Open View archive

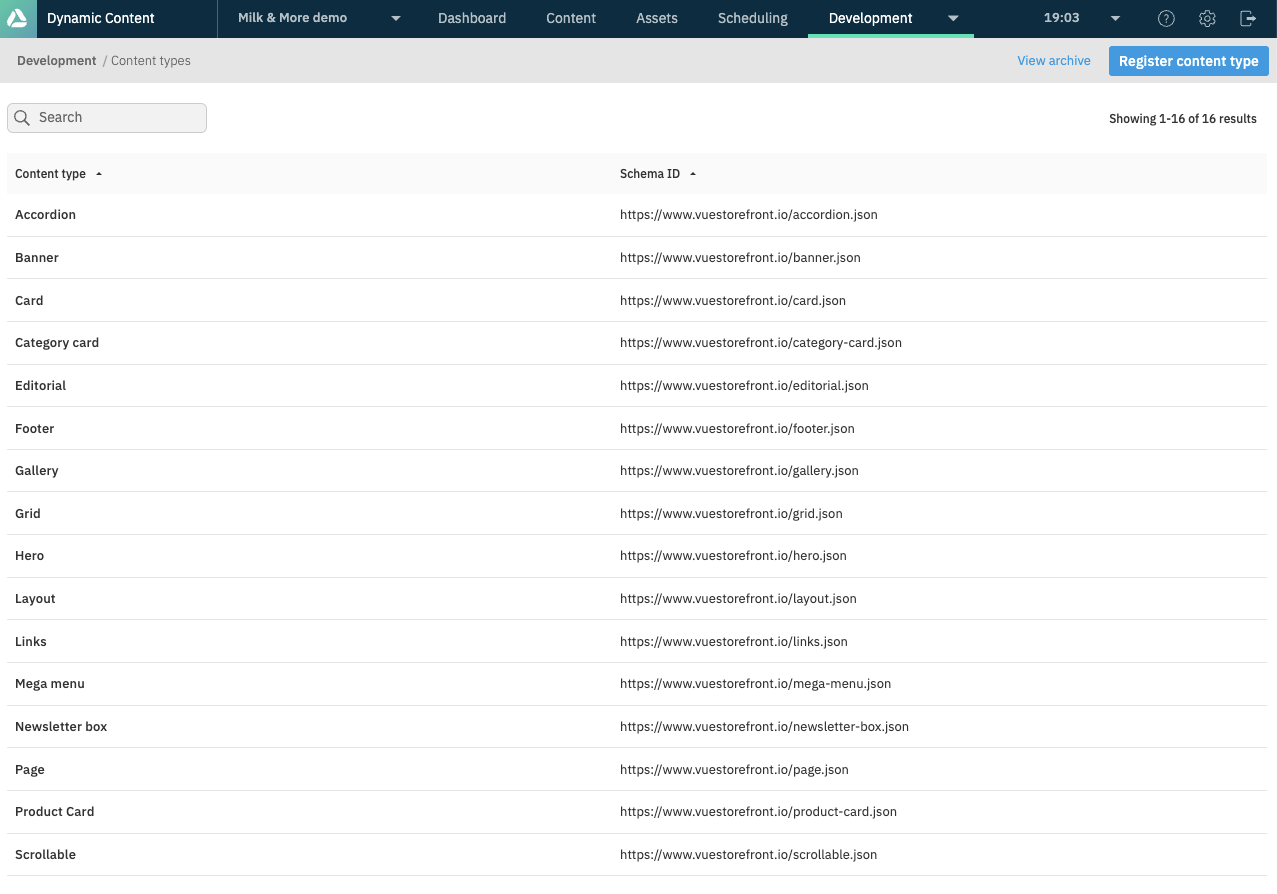point(1053,60)
